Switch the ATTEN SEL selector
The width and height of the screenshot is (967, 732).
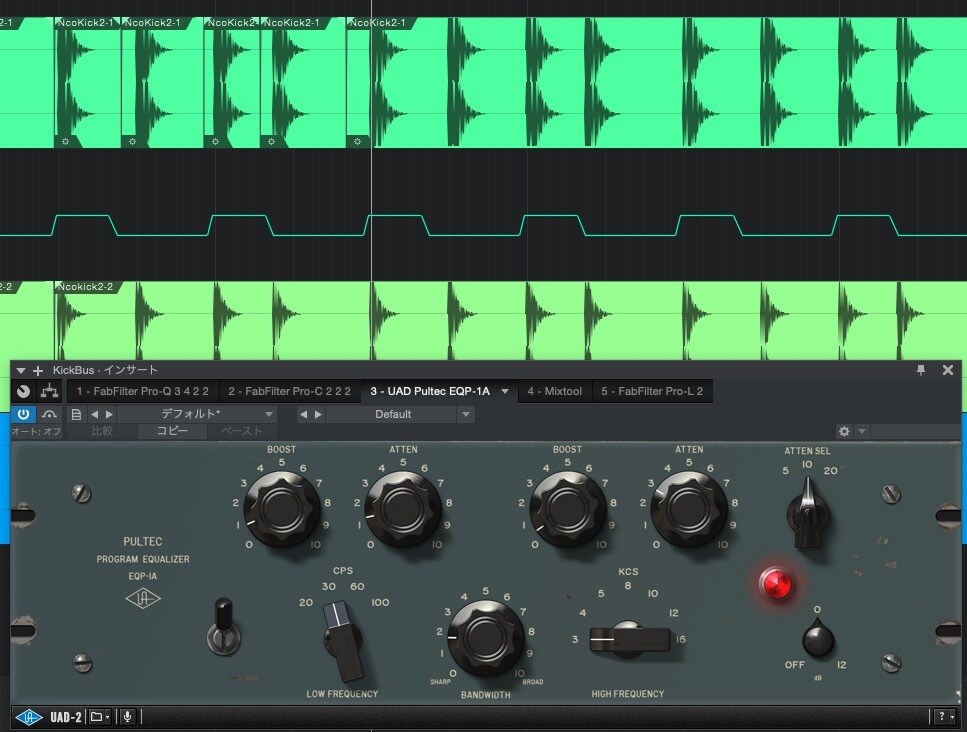(x=807, y=512)
